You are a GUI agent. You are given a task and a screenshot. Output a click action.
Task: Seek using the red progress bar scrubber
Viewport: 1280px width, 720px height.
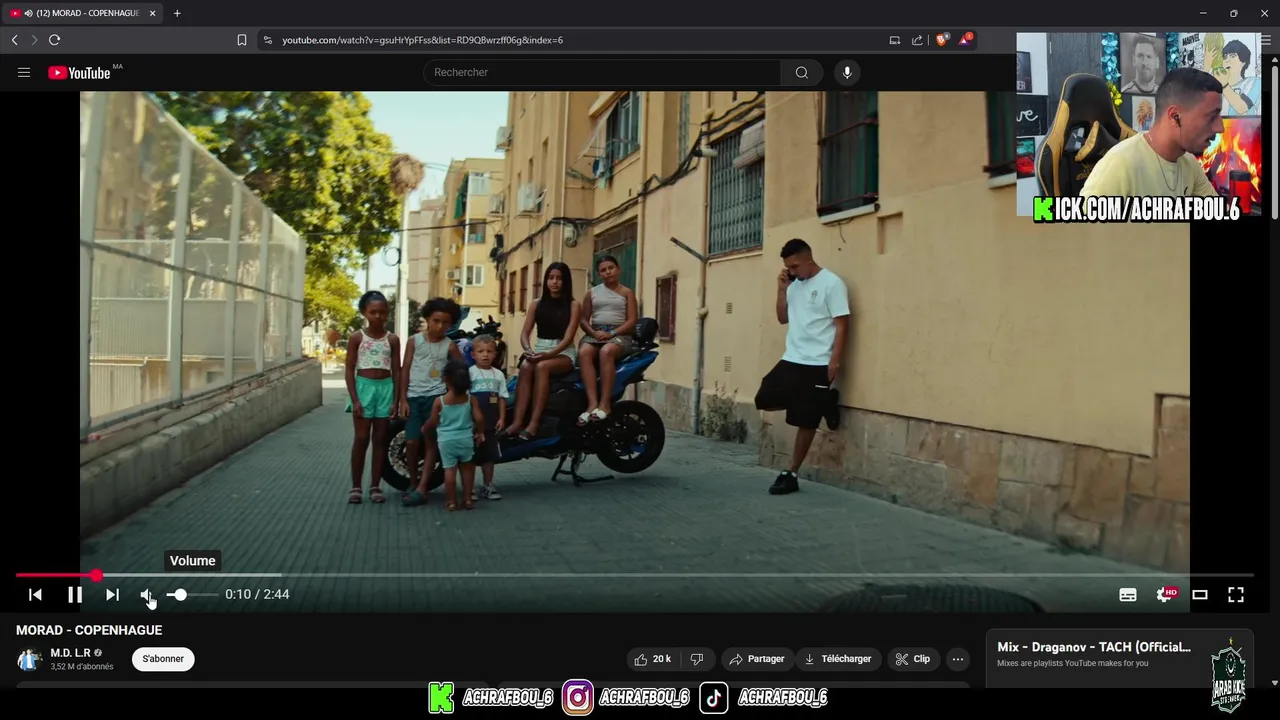point(96,575)
